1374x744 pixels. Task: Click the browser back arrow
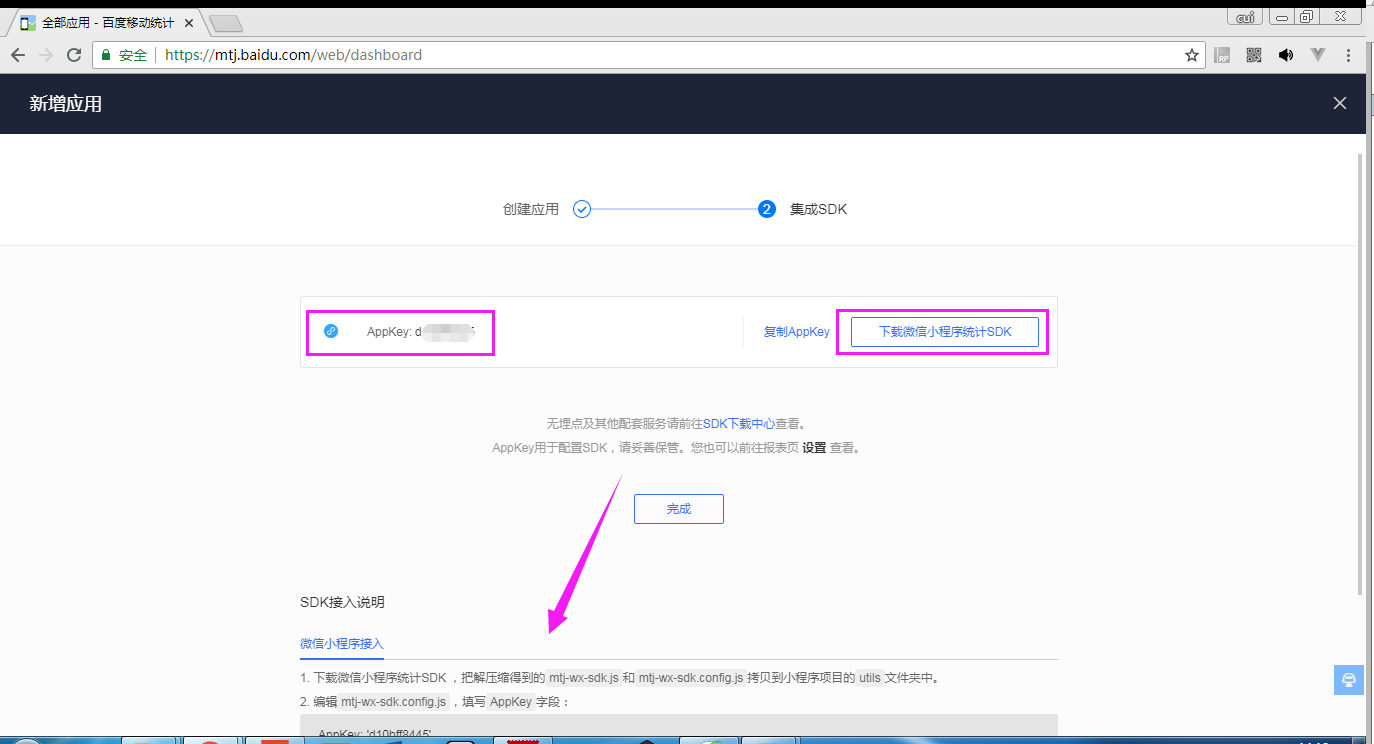pyautogui.click(x=17, y=55)
